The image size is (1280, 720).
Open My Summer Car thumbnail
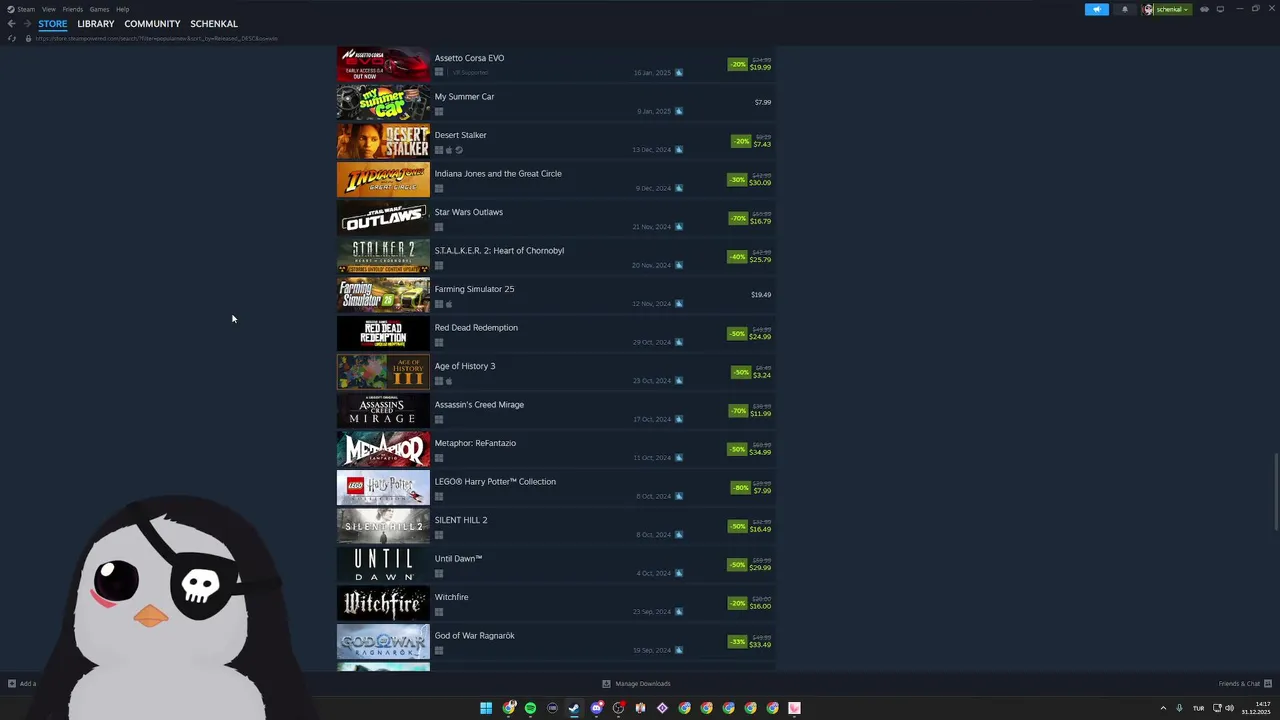pyautogui.click(x=383, y=102)
